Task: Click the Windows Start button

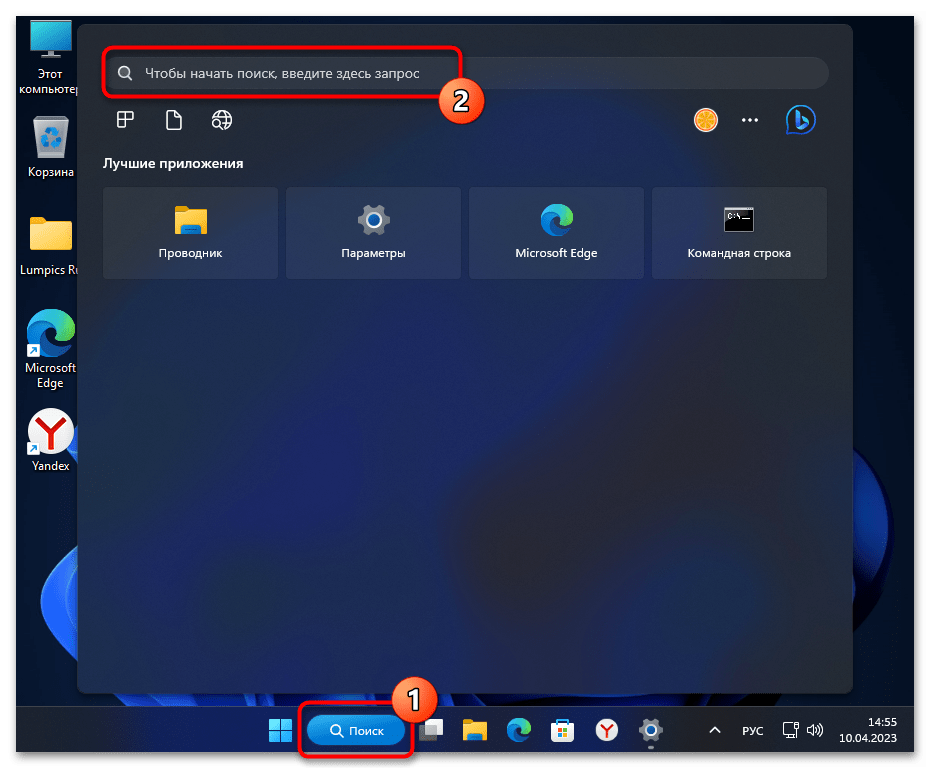Action: pos(281,730)
